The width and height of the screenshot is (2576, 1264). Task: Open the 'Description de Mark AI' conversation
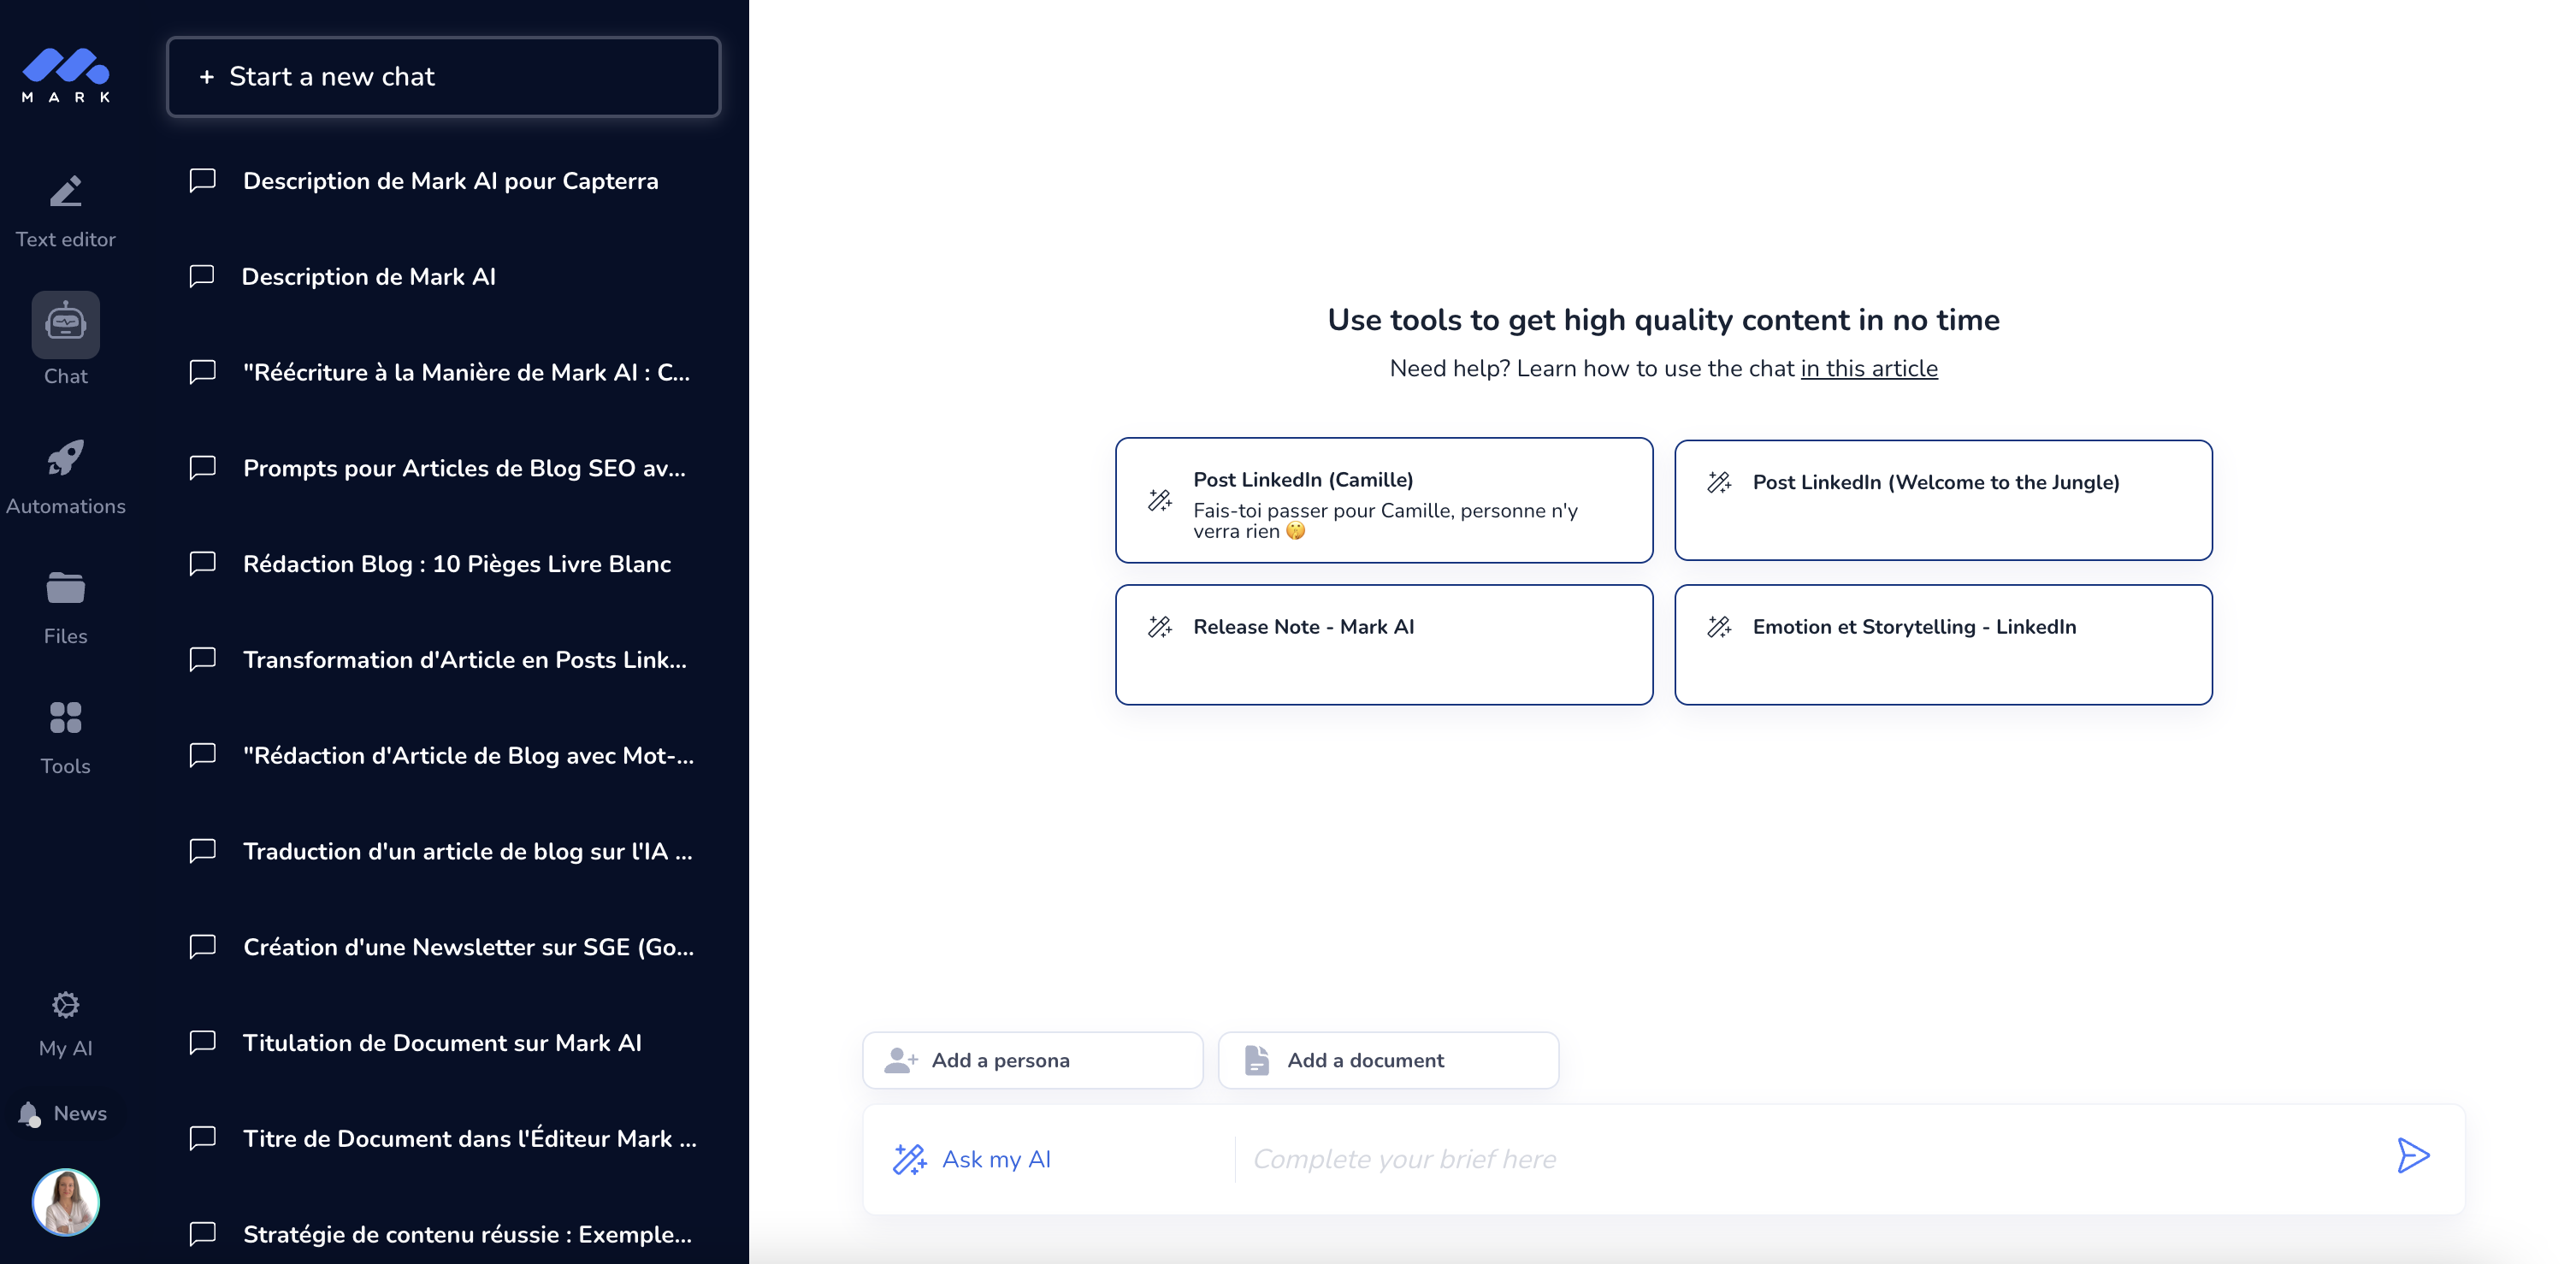coord(369,277)
